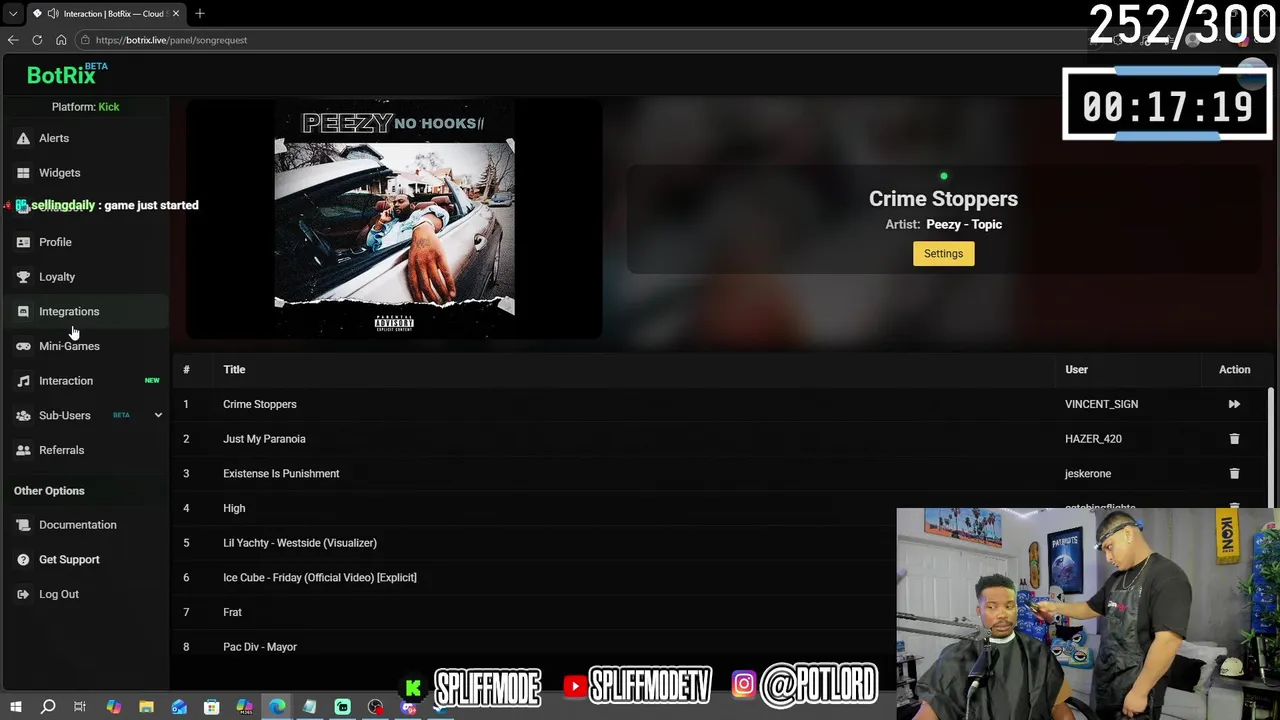Screen dimensions: 1280x720
Task: Open song request Settings
Action: point(943,254)
